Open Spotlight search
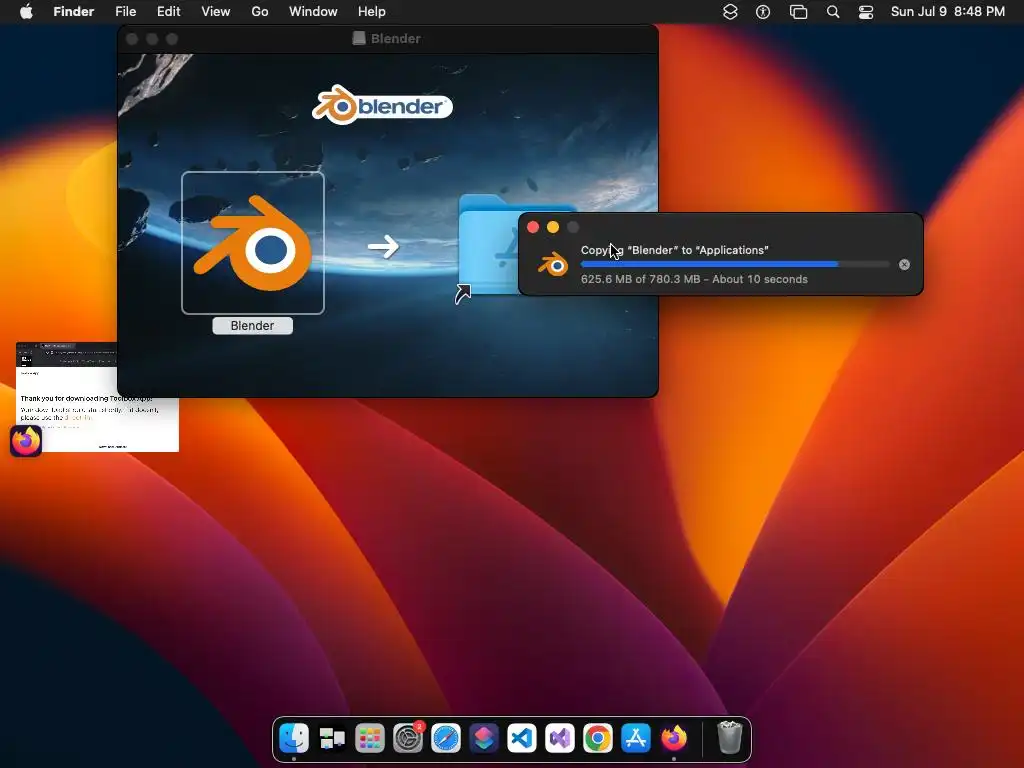The height and width of the screenshot is (768, 1024). pos(833,12)
